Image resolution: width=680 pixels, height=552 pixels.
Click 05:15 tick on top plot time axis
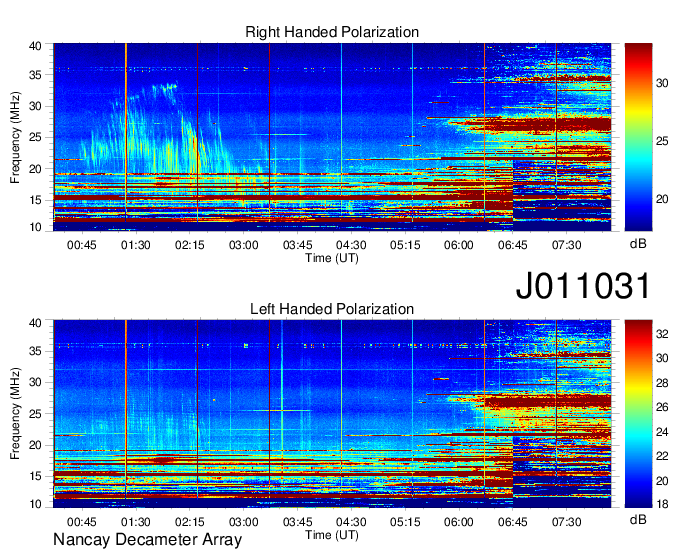pyautogui.click(x=405, y=245)
